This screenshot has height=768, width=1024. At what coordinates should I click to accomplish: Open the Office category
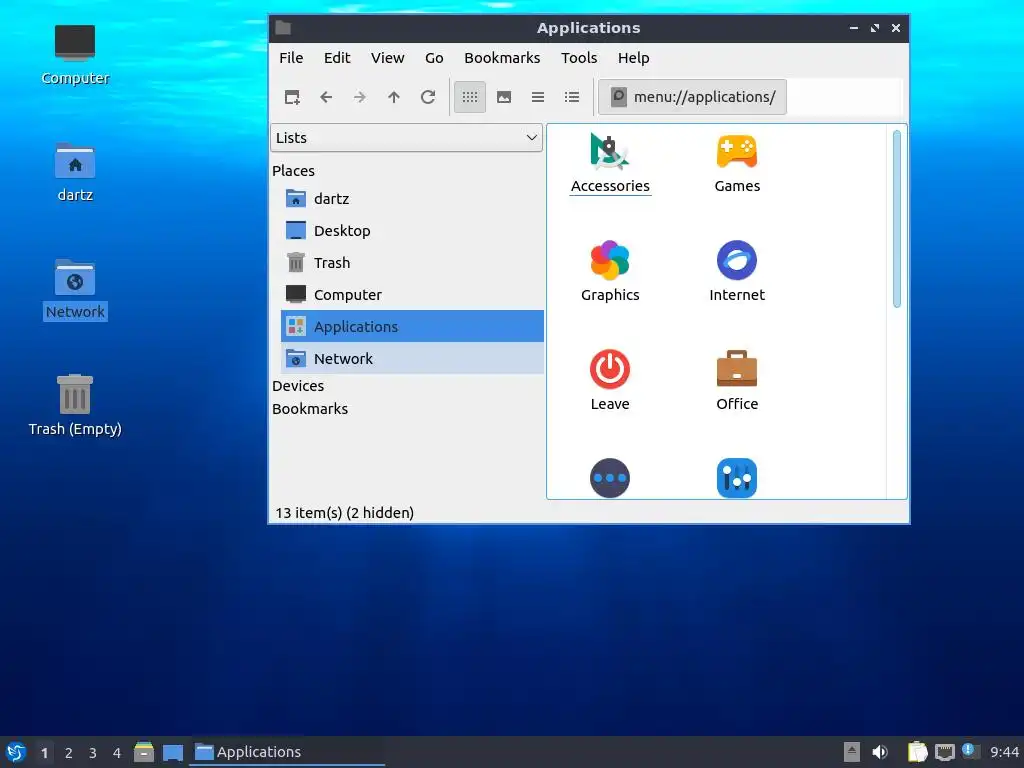point(737,381)
